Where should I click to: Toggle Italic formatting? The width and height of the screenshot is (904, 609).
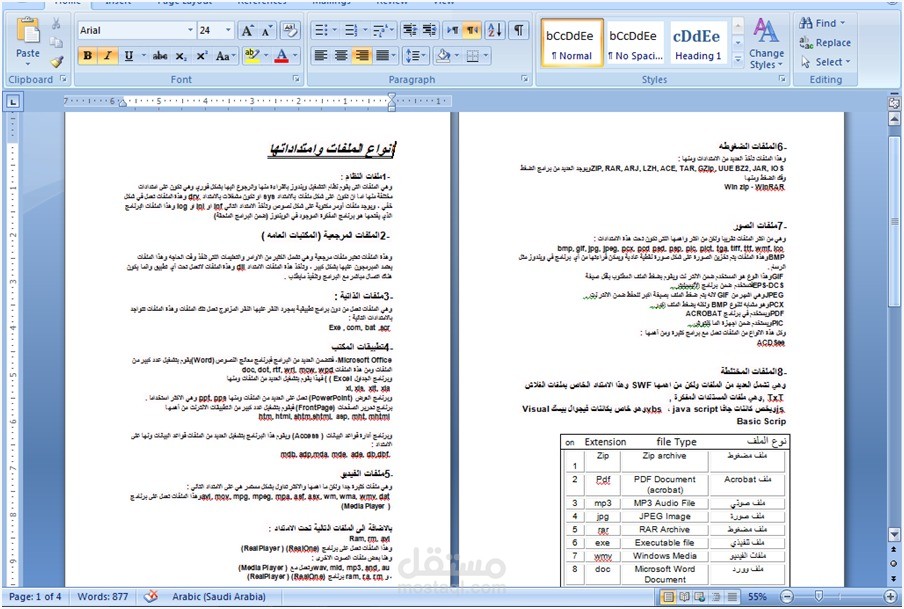click(x=107, y=56)
